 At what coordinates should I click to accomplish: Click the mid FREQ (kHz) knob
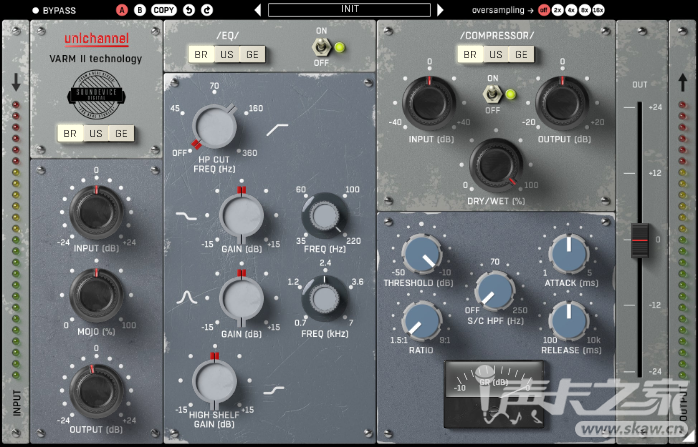[325, 298]
